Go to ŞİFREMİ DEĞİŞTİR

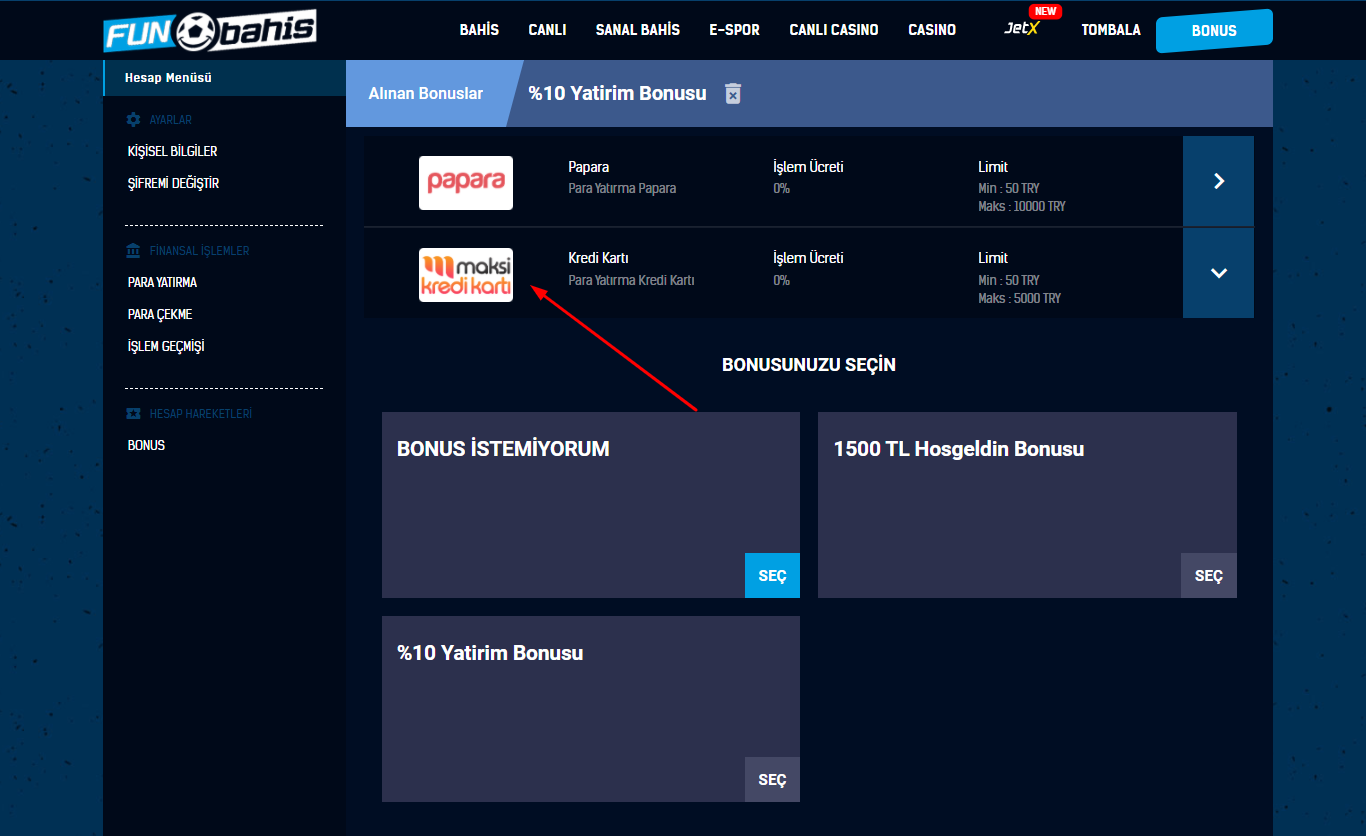point(173,184)
